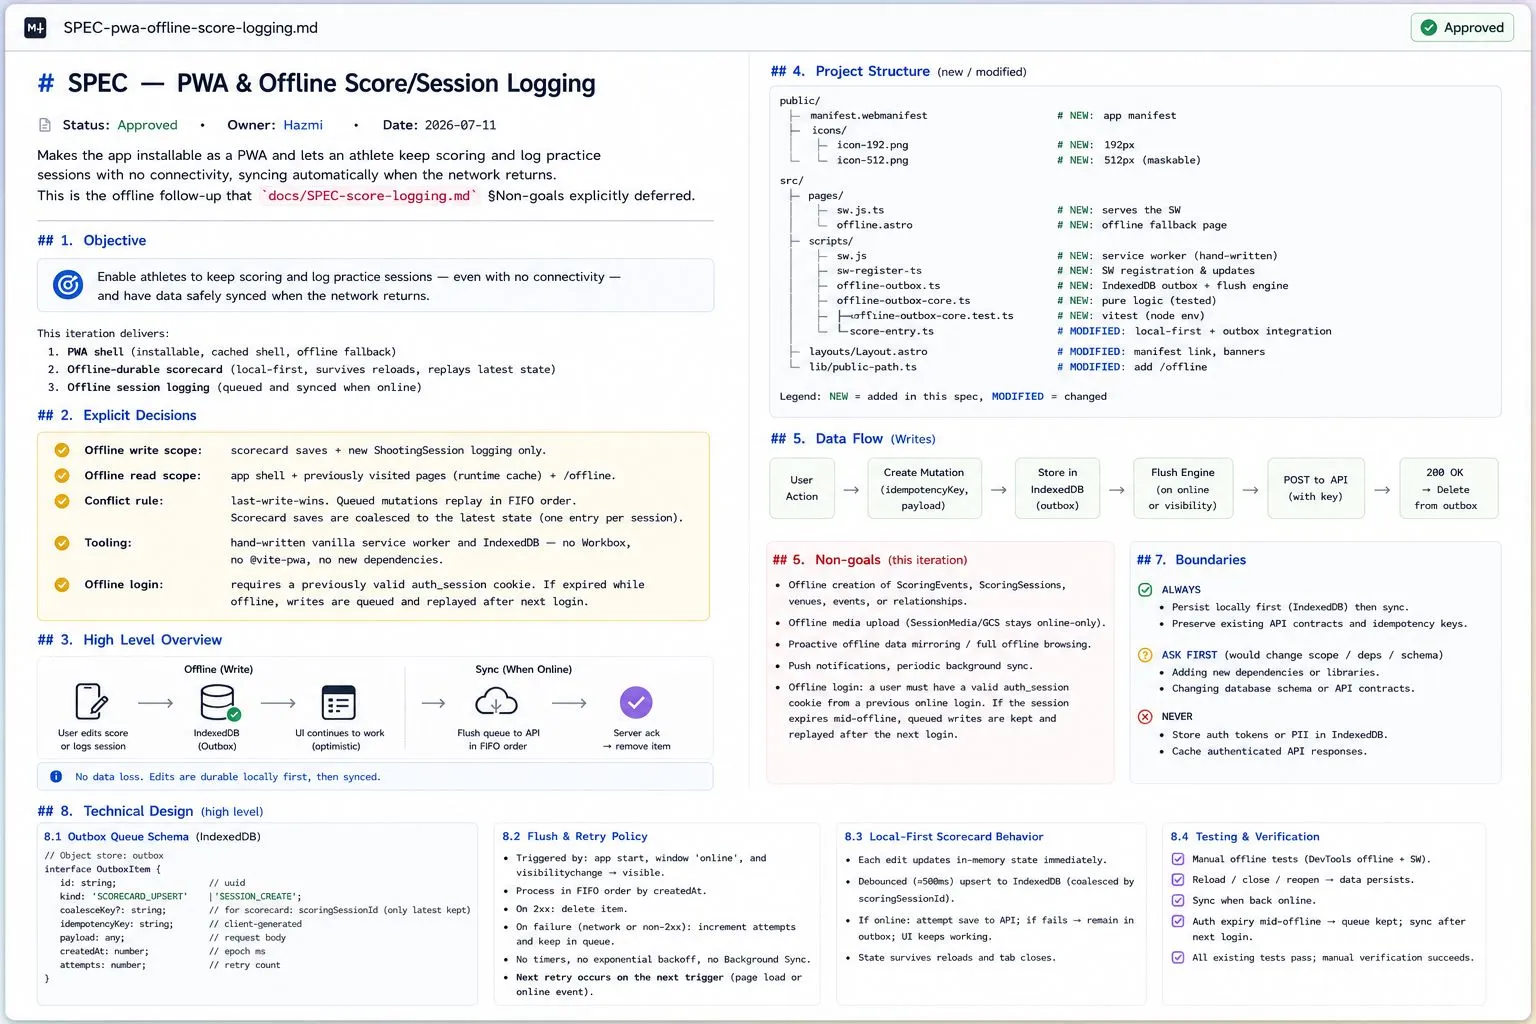1536x1024 pixels.
Task: Click the UI continues to work list icon
Action: coord(339,702)
